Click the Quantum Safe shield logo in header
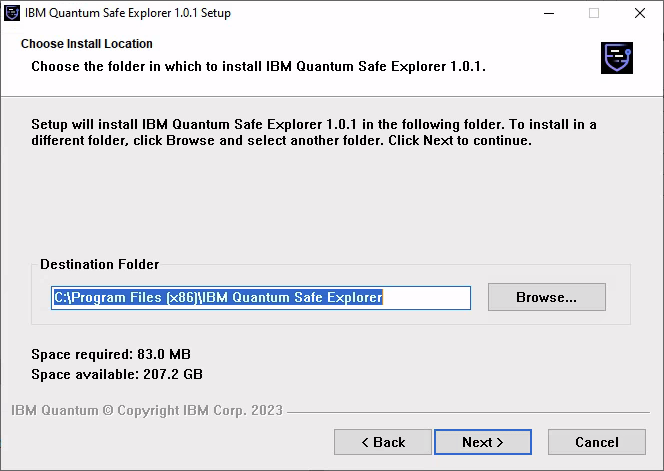 pos(616,57)
